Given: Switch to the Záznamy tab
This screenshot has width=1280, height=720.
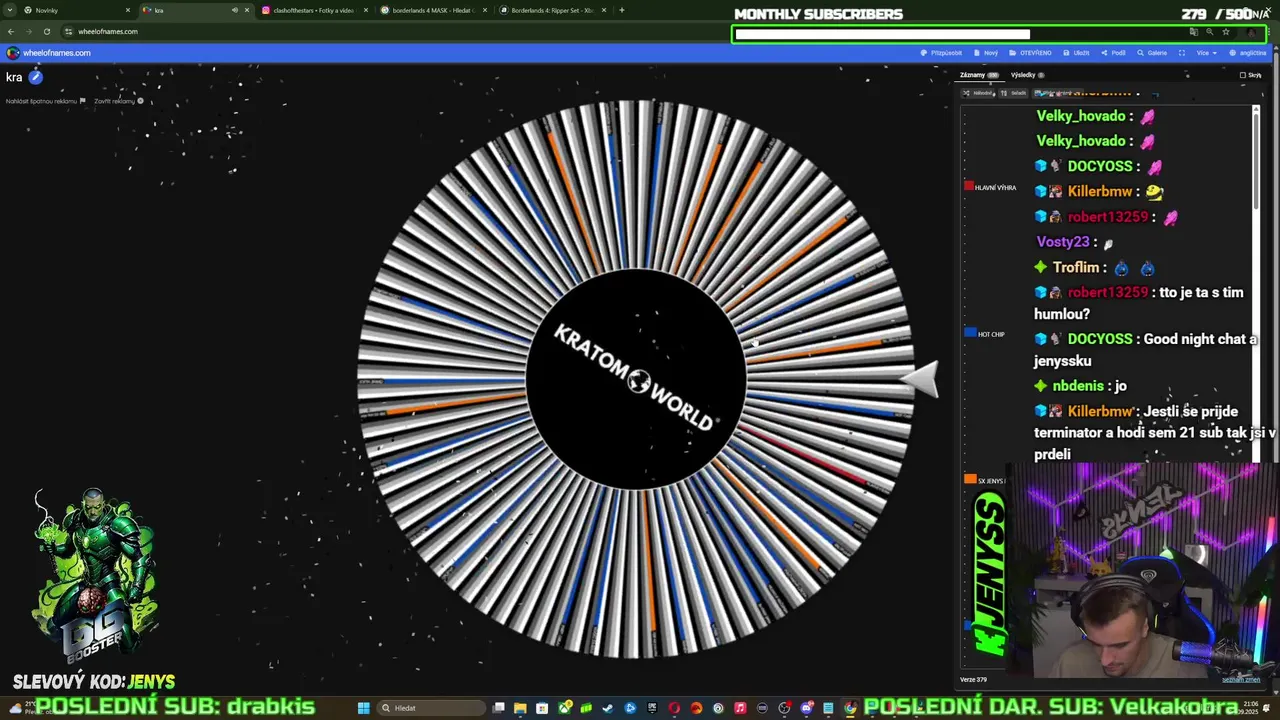Looking at the screenshot, I should tap(979, 75).
